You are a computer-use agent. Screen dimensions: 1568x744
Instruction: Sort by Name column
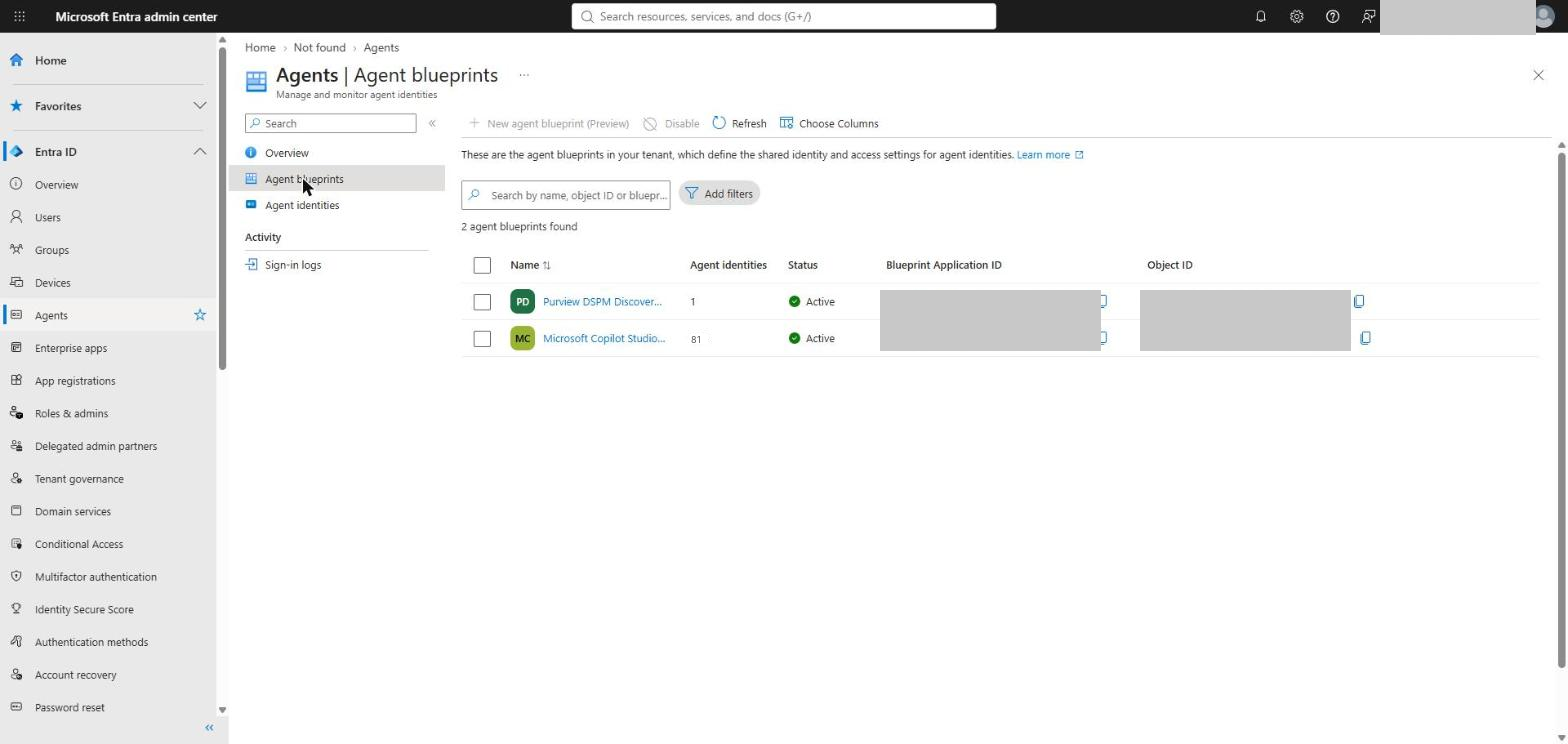pos(530,265)
